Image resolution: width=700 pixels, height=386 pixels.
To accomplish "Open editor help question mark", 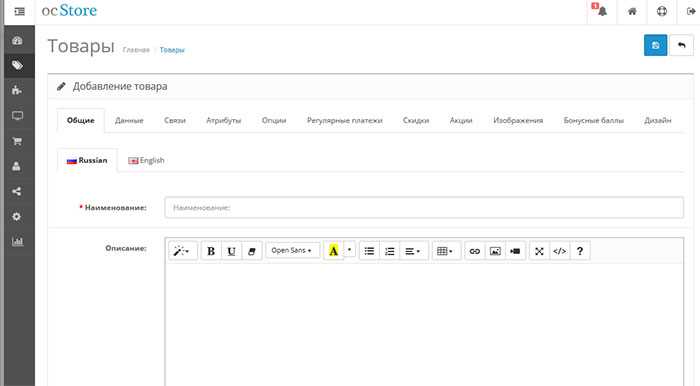I will tap(580, 251).
